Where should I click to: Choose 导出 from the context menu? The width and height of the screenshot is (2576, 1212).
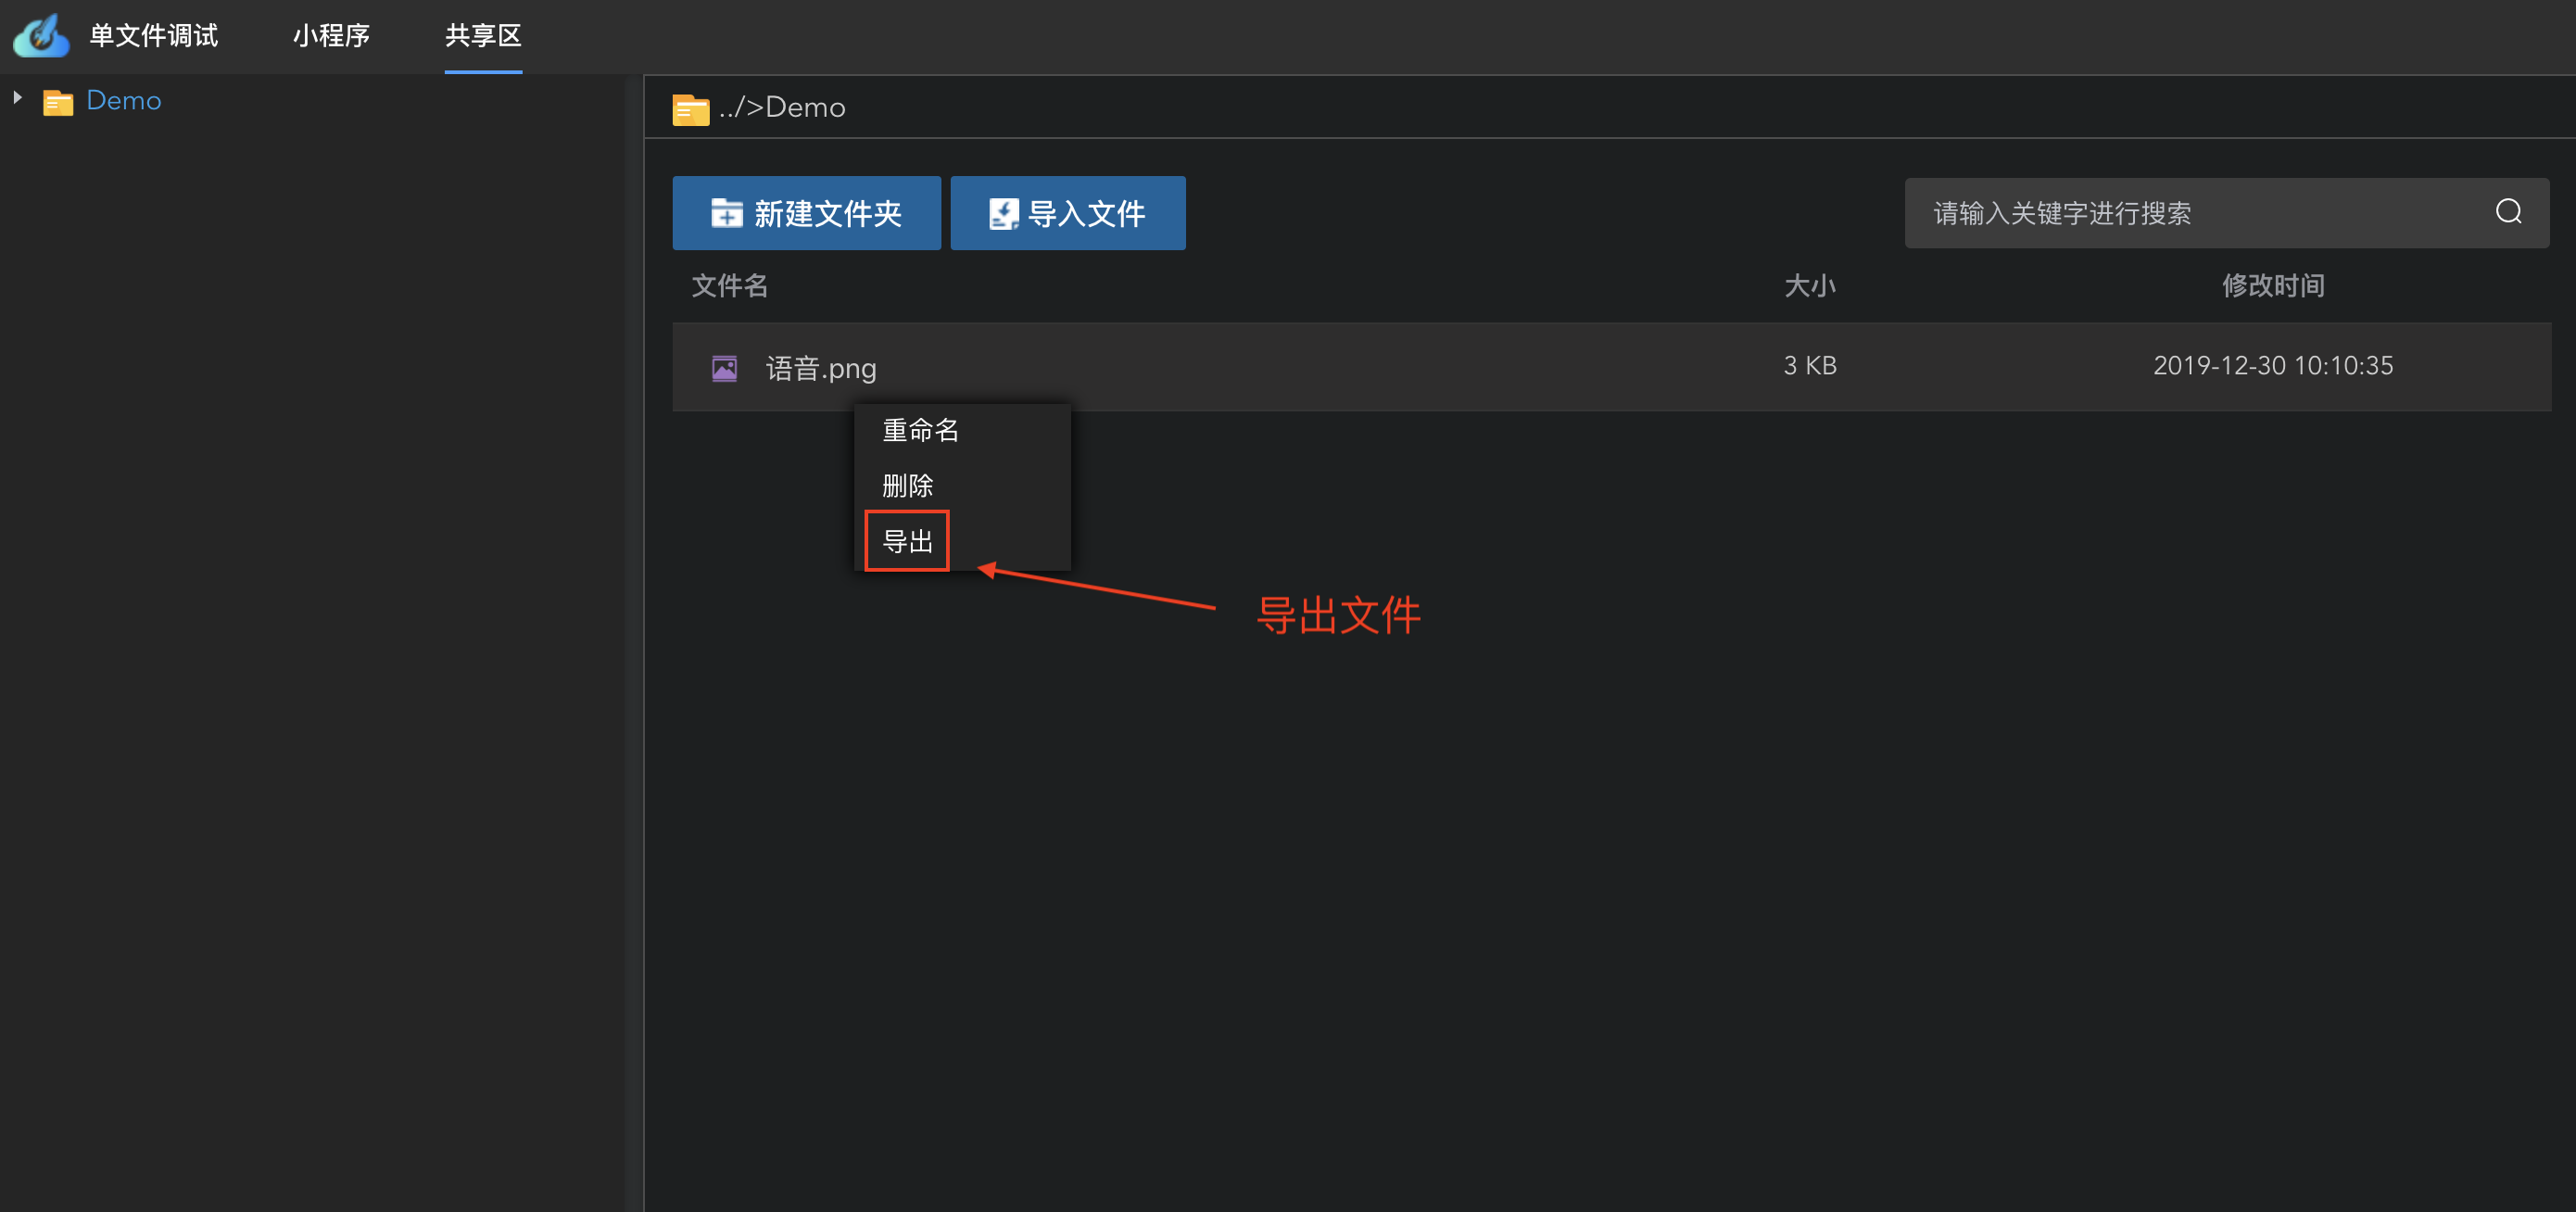click(907, 541)
